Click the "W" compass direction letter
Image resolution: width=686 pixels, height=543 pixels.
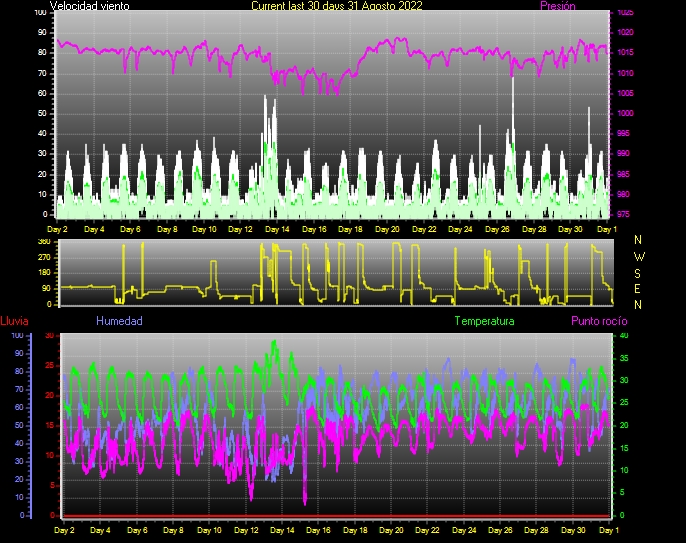click(x=639, y=257)
